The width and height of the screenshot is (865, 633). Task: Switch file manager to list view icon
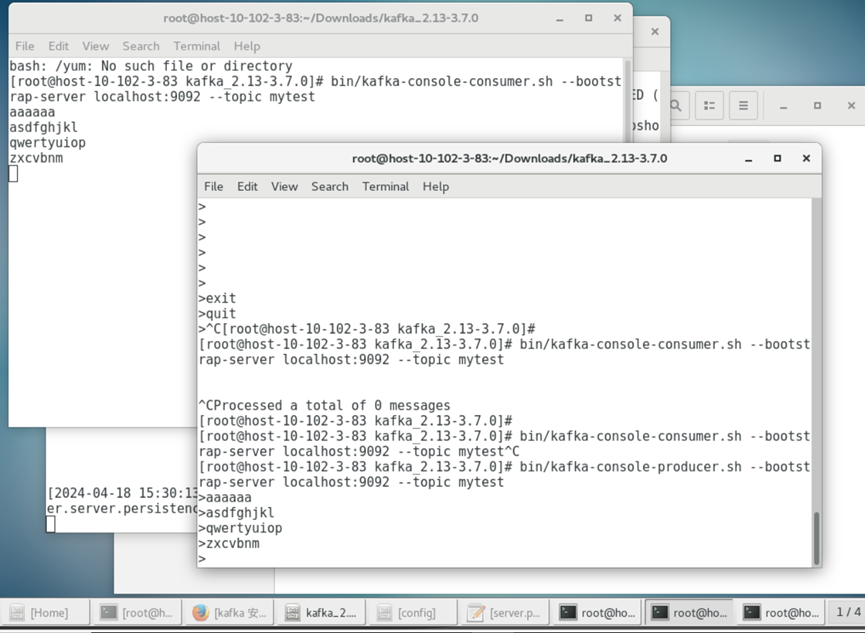tap(709, 105)
